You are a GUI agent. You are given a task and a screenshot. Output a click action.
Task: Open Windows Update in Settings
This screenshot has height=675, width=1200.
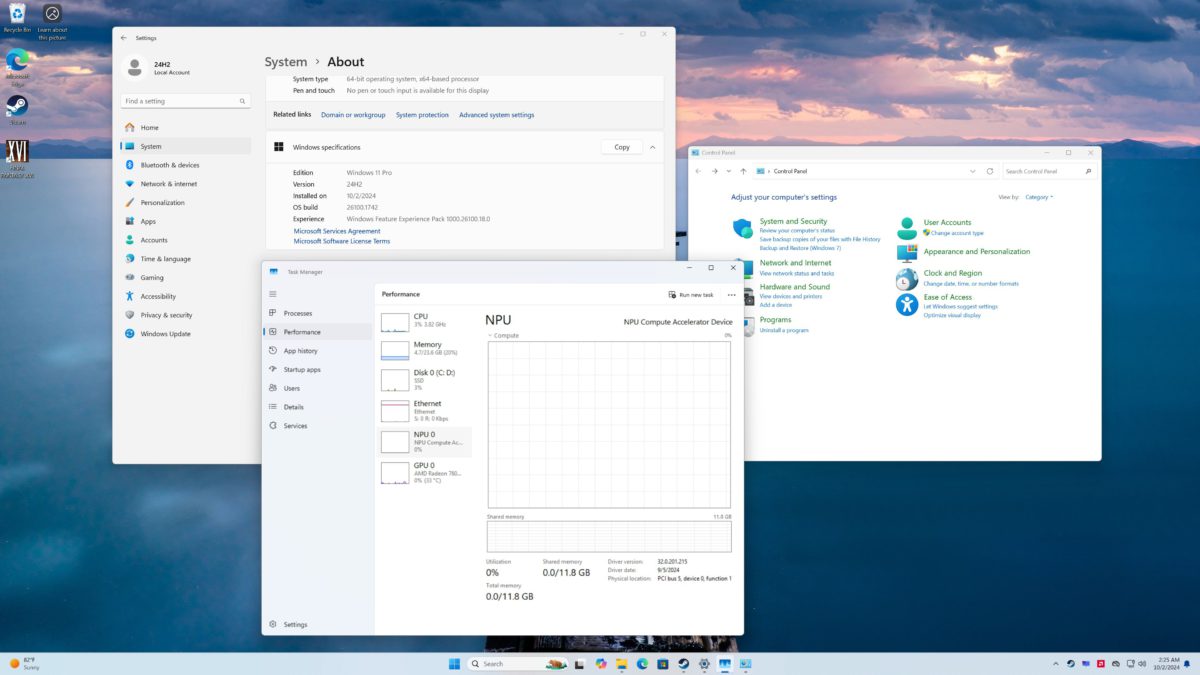[166, 333]
